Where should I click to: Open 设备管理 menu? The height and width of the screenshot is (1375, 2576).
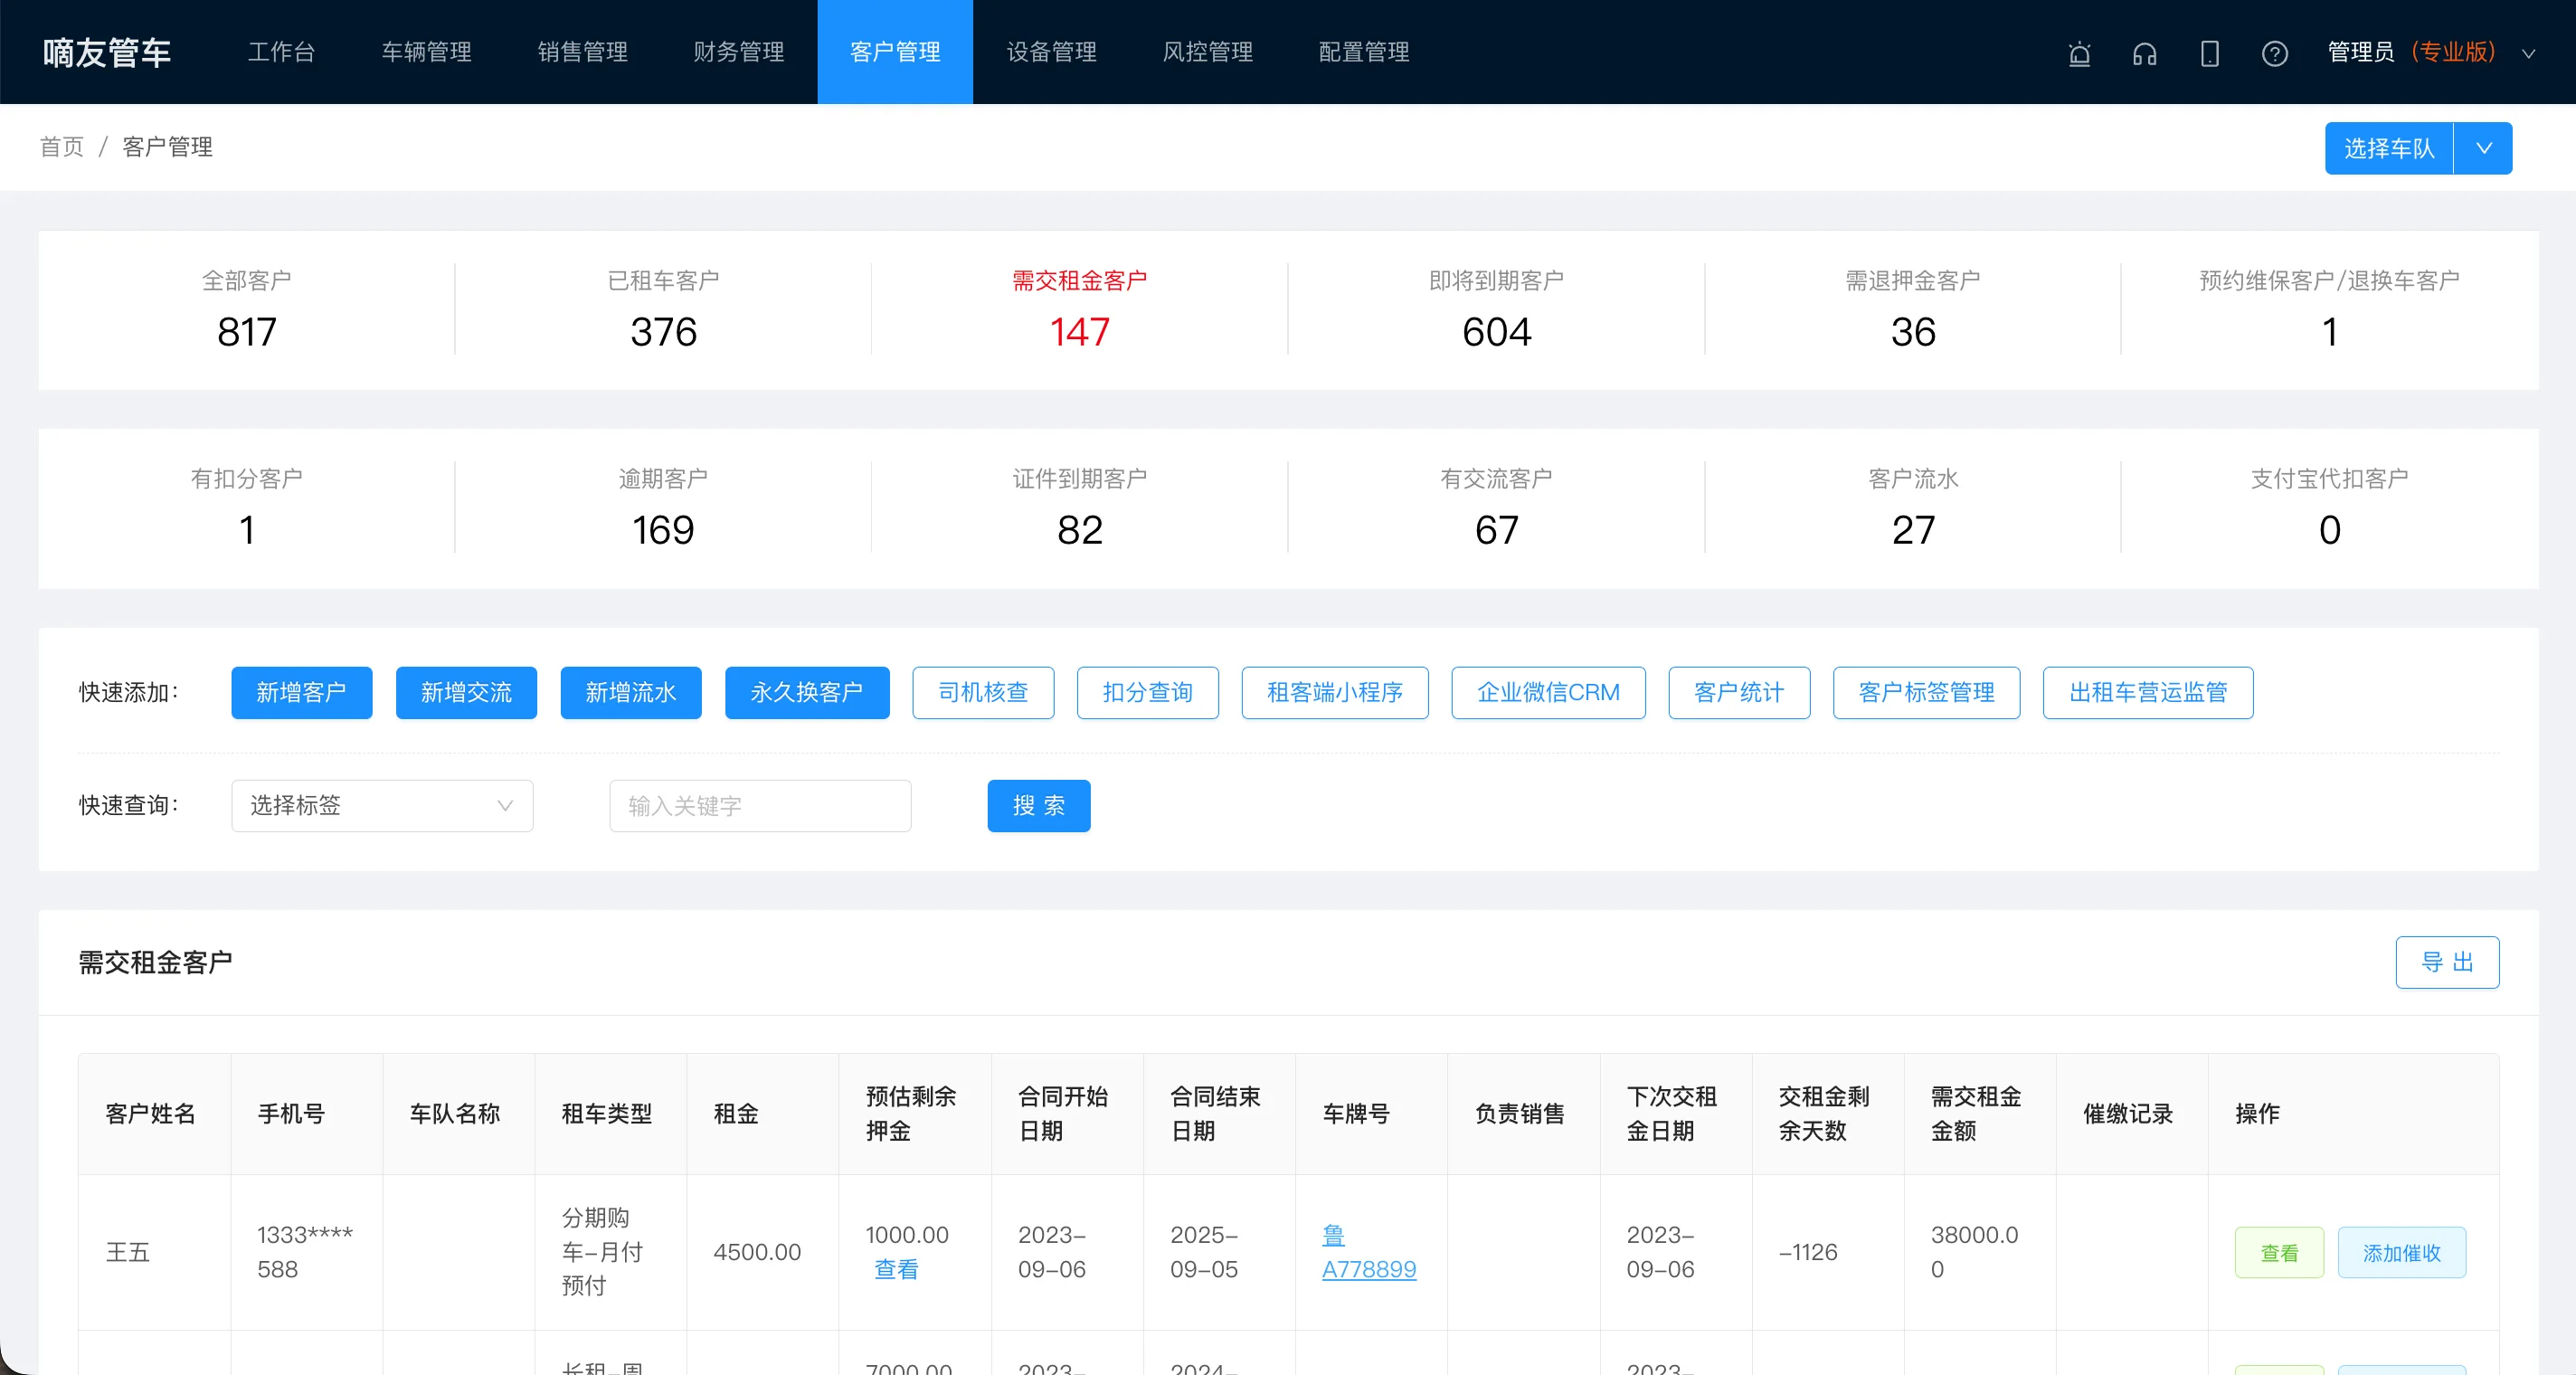tap(1052, 52)
